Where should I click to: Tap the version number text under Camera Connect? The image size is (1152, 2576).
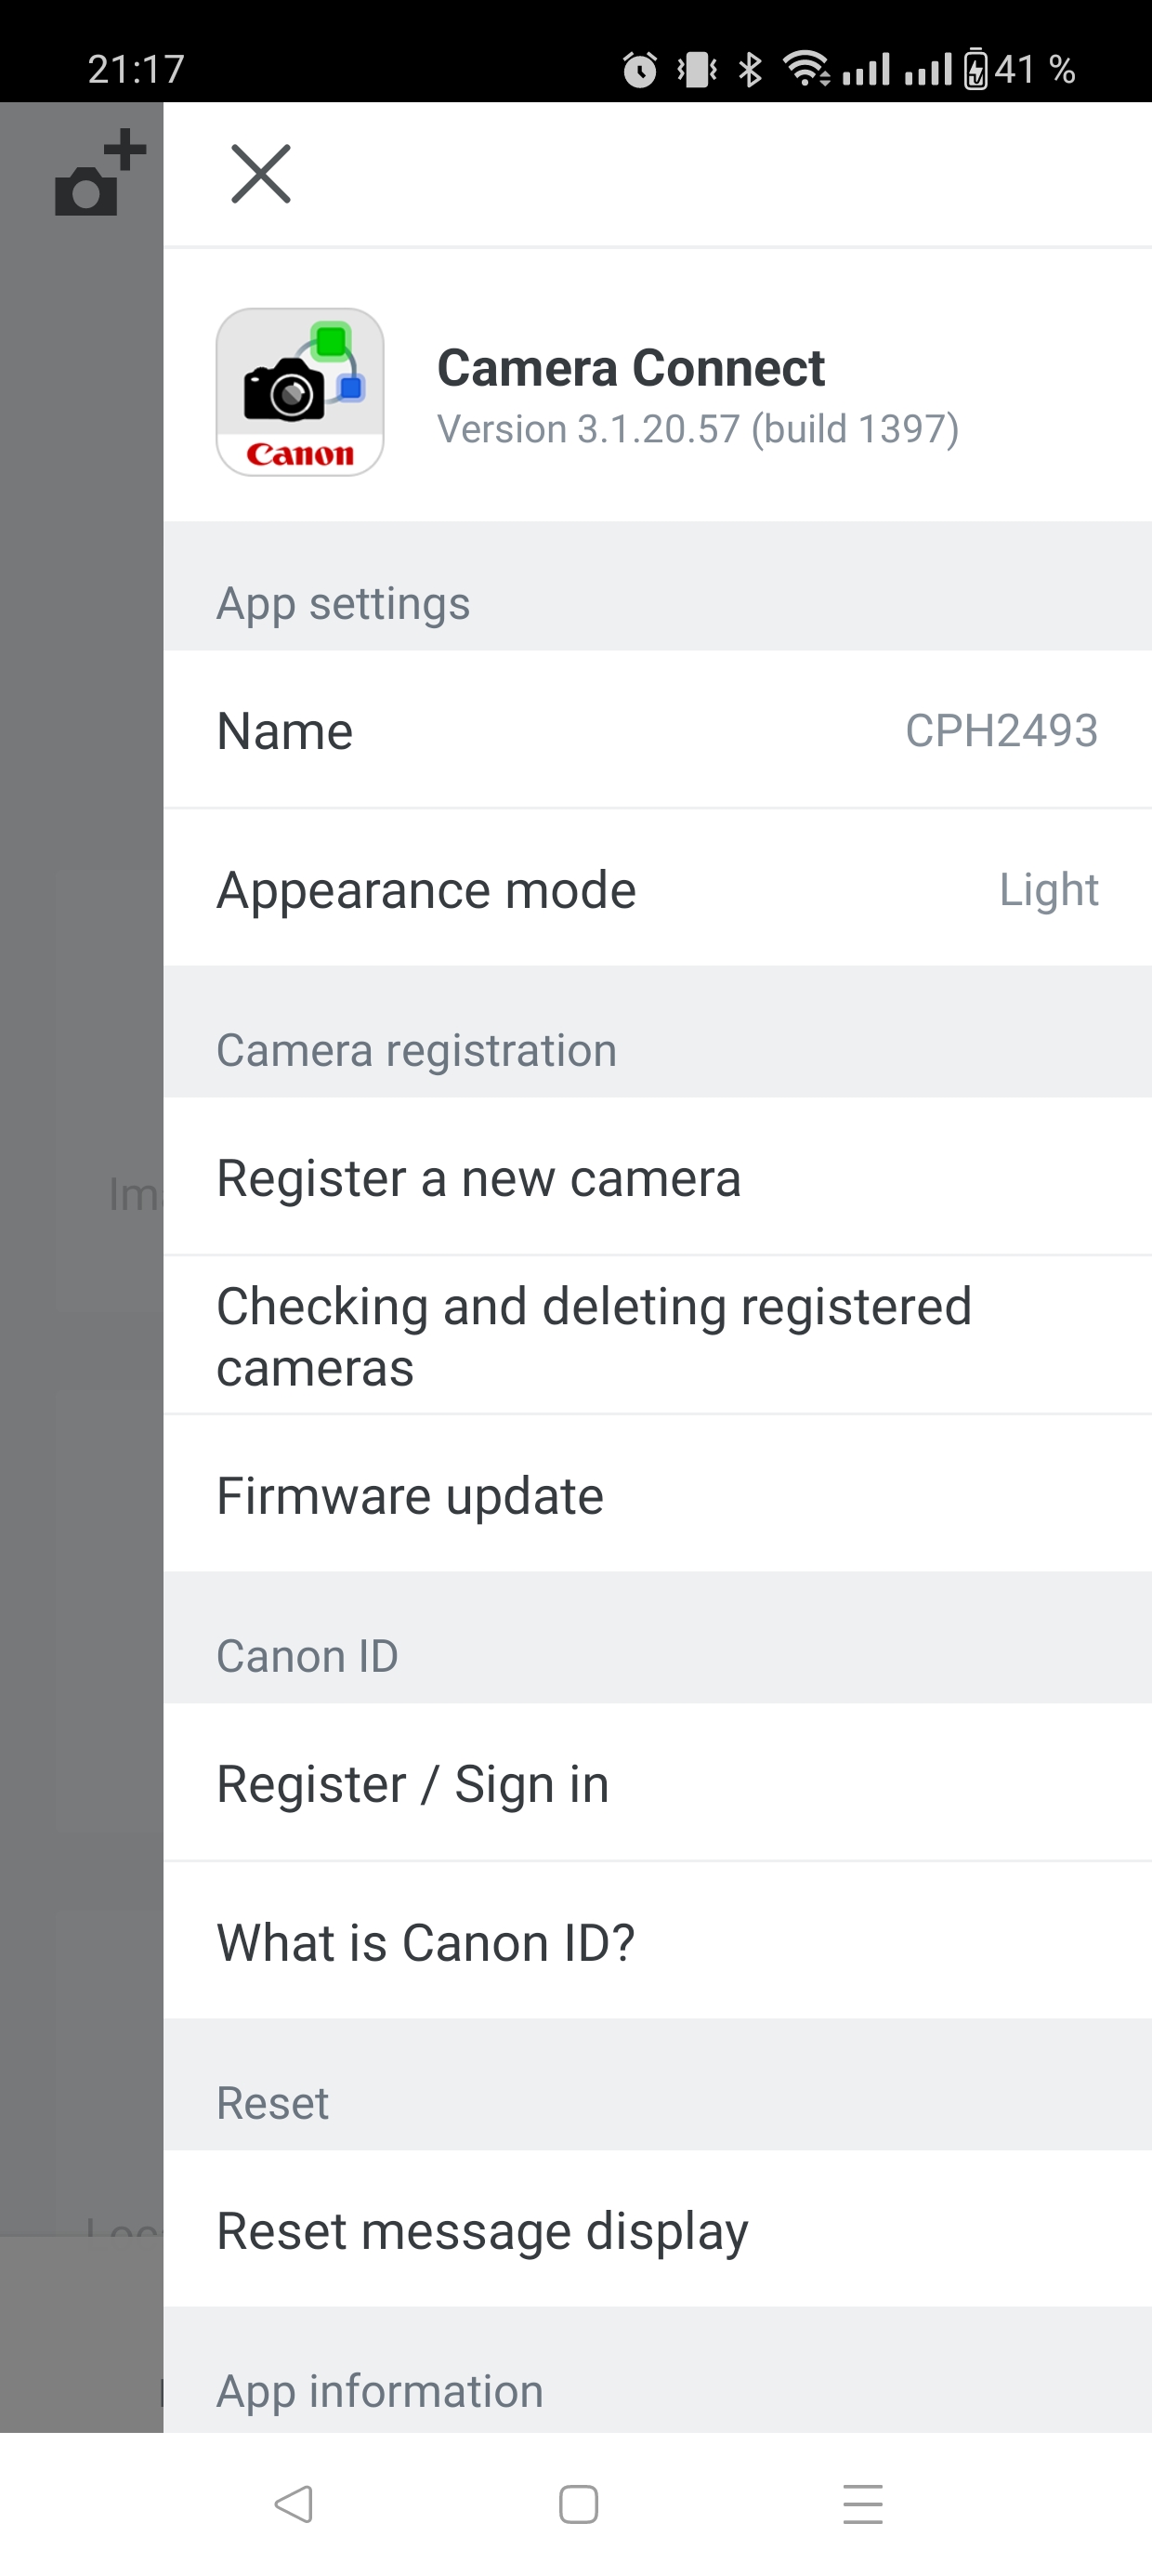click(x=698, y=429)
